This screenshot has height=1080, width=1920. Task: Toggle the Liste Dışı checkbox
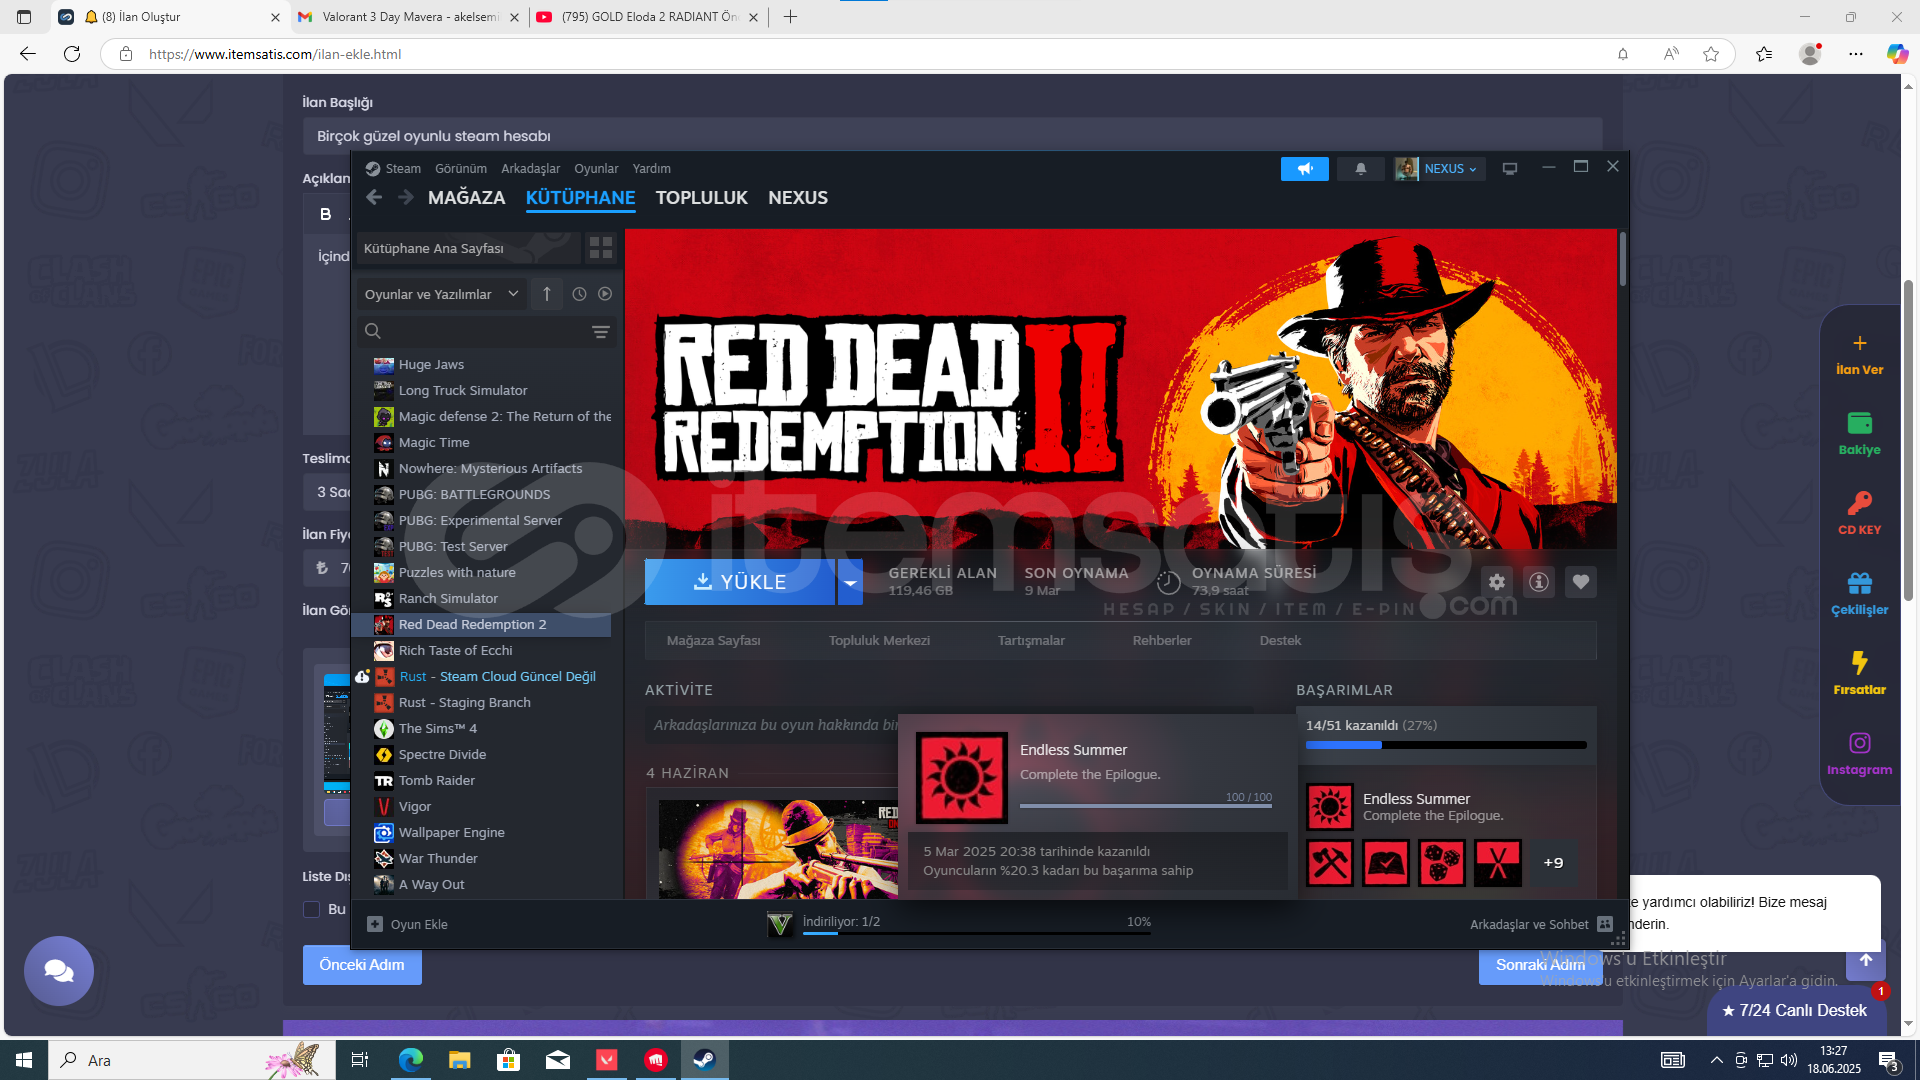(x=311, y=909)
